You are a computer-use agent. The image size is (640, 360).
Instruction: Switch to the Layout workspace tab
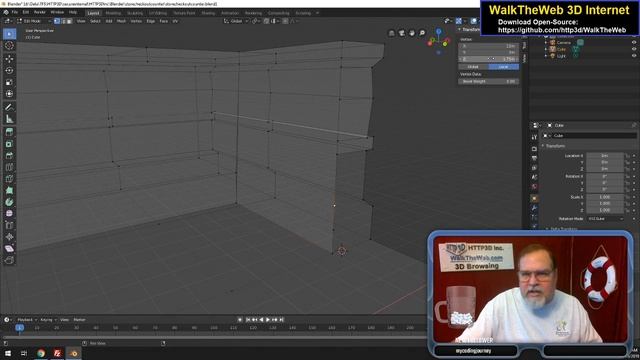93,13
